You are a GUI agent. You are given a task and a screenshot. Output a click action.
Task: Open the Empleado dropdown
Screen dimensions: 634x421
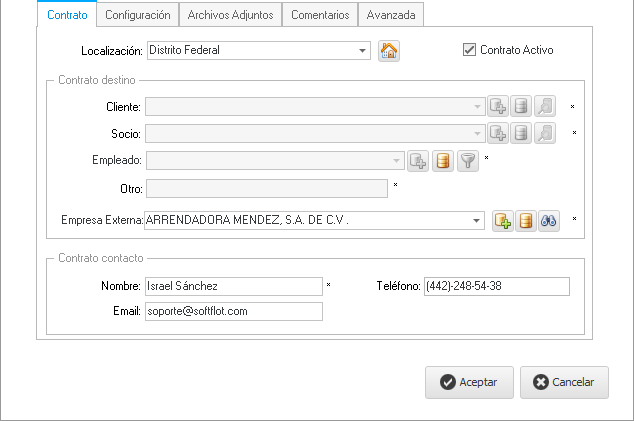click(x=397, y=160)
